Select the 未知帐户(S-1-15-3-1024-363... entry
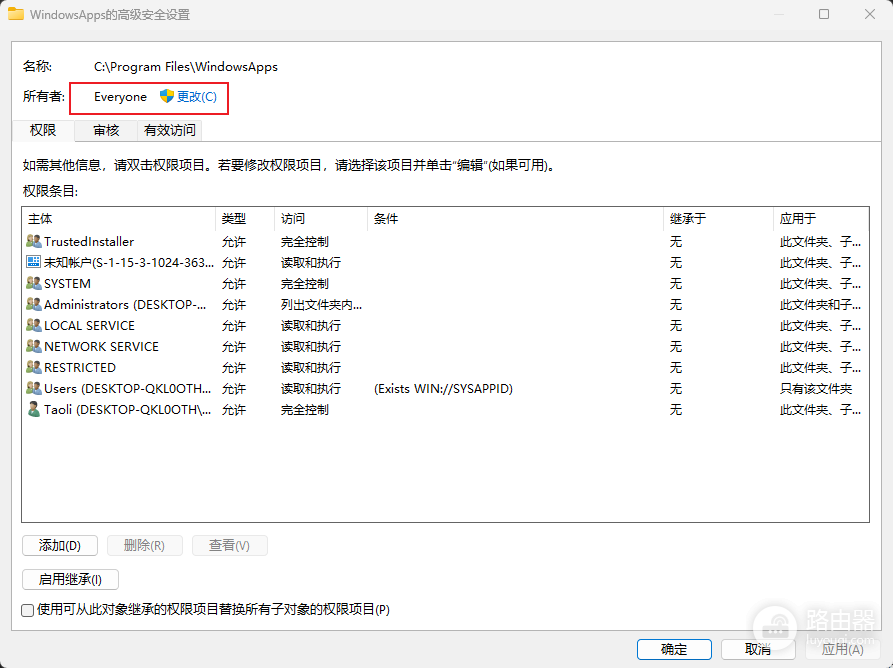The image size is (893, 668). [x=129, y=263]
